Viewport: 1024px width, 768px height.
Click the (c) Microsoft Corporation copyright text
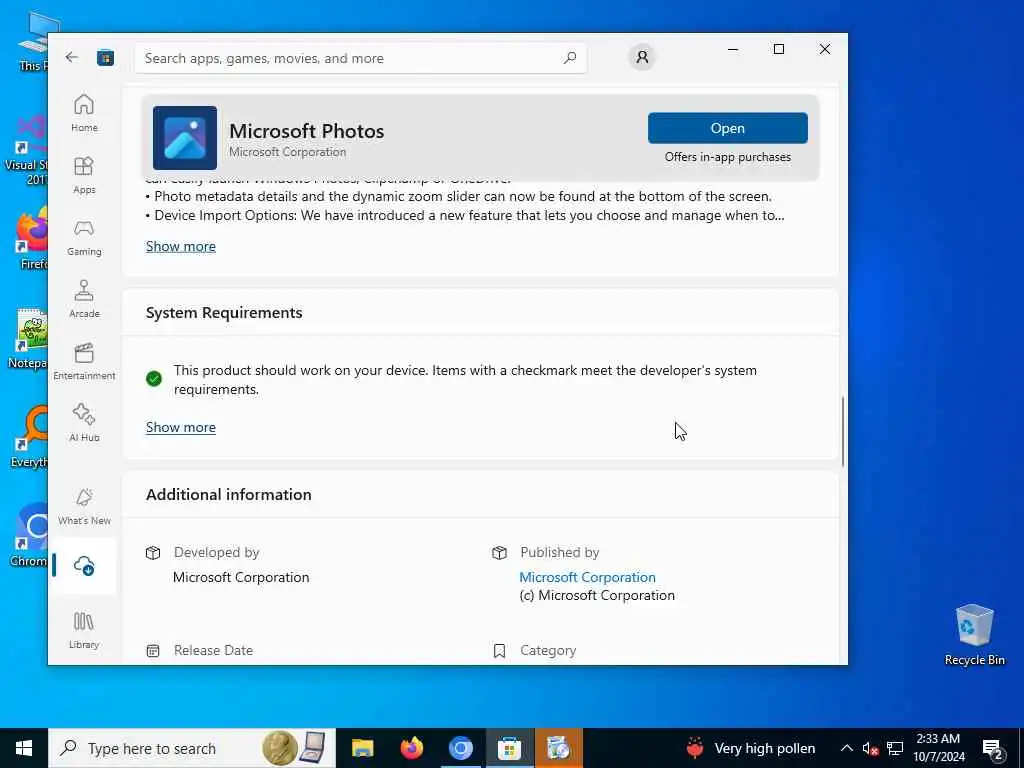(x=597, y=596)
